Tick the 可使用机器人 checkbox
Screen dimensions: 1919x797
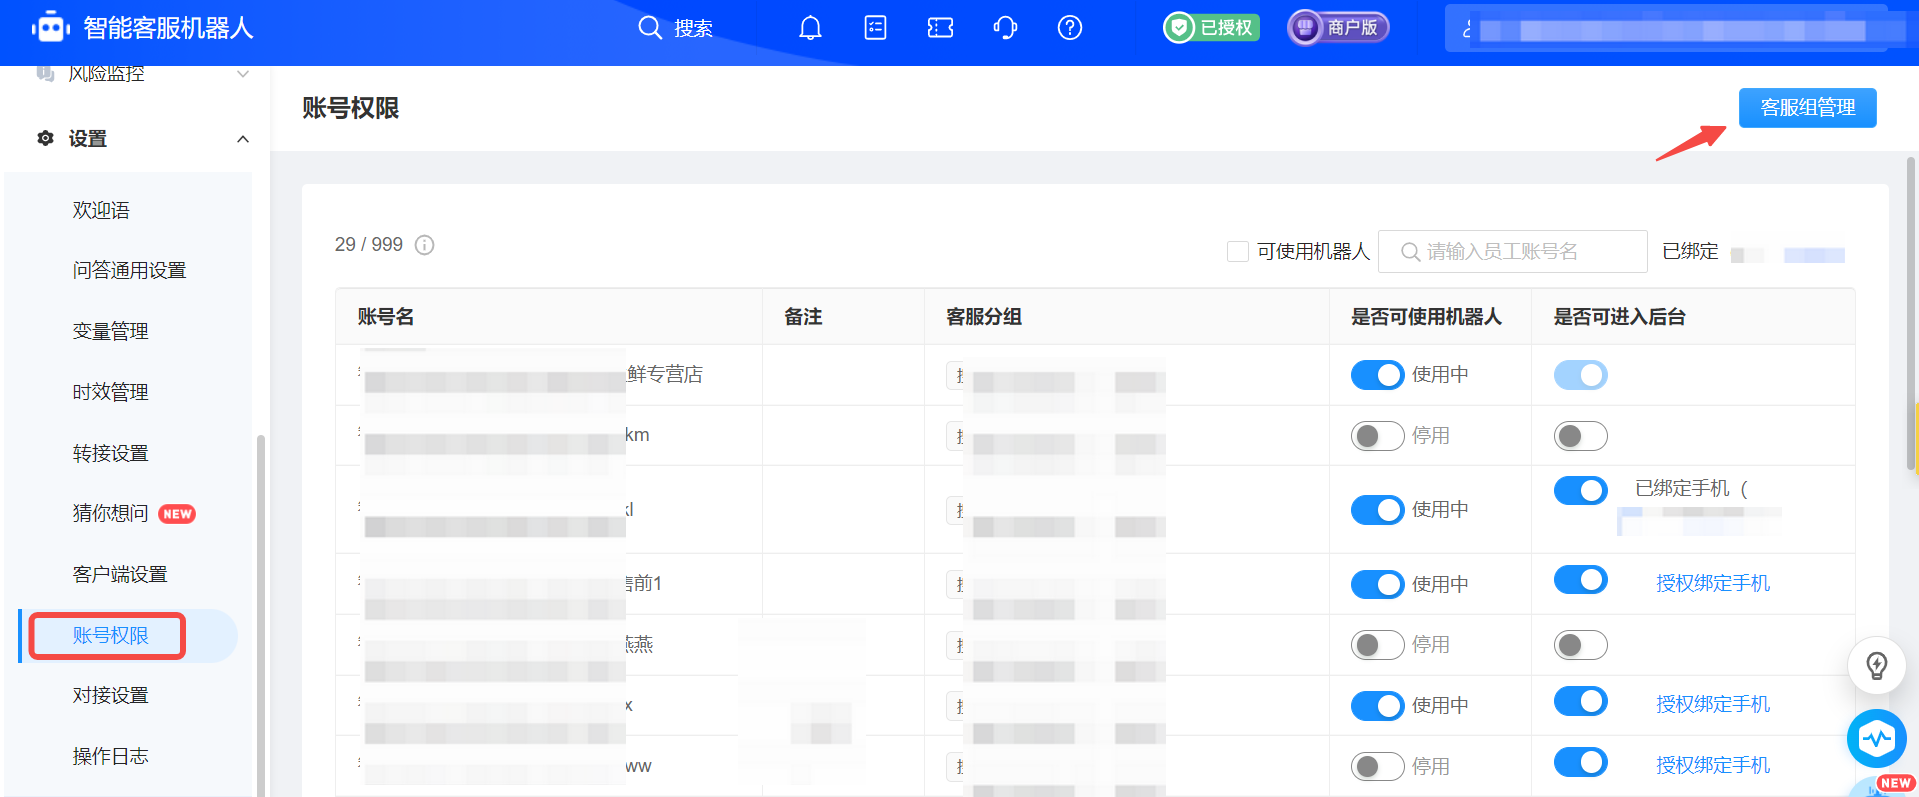[x=1238, y=251]
